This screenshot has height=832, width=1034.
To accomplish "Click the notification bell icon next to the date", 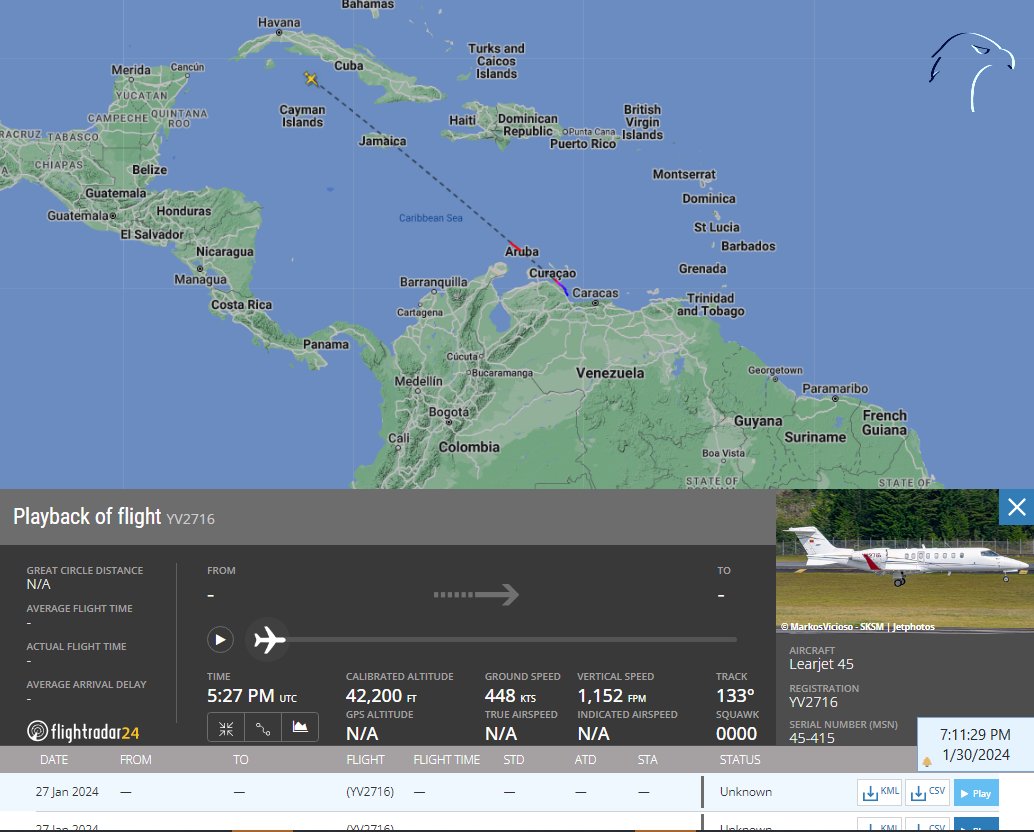I will click(x=927, y=761).
